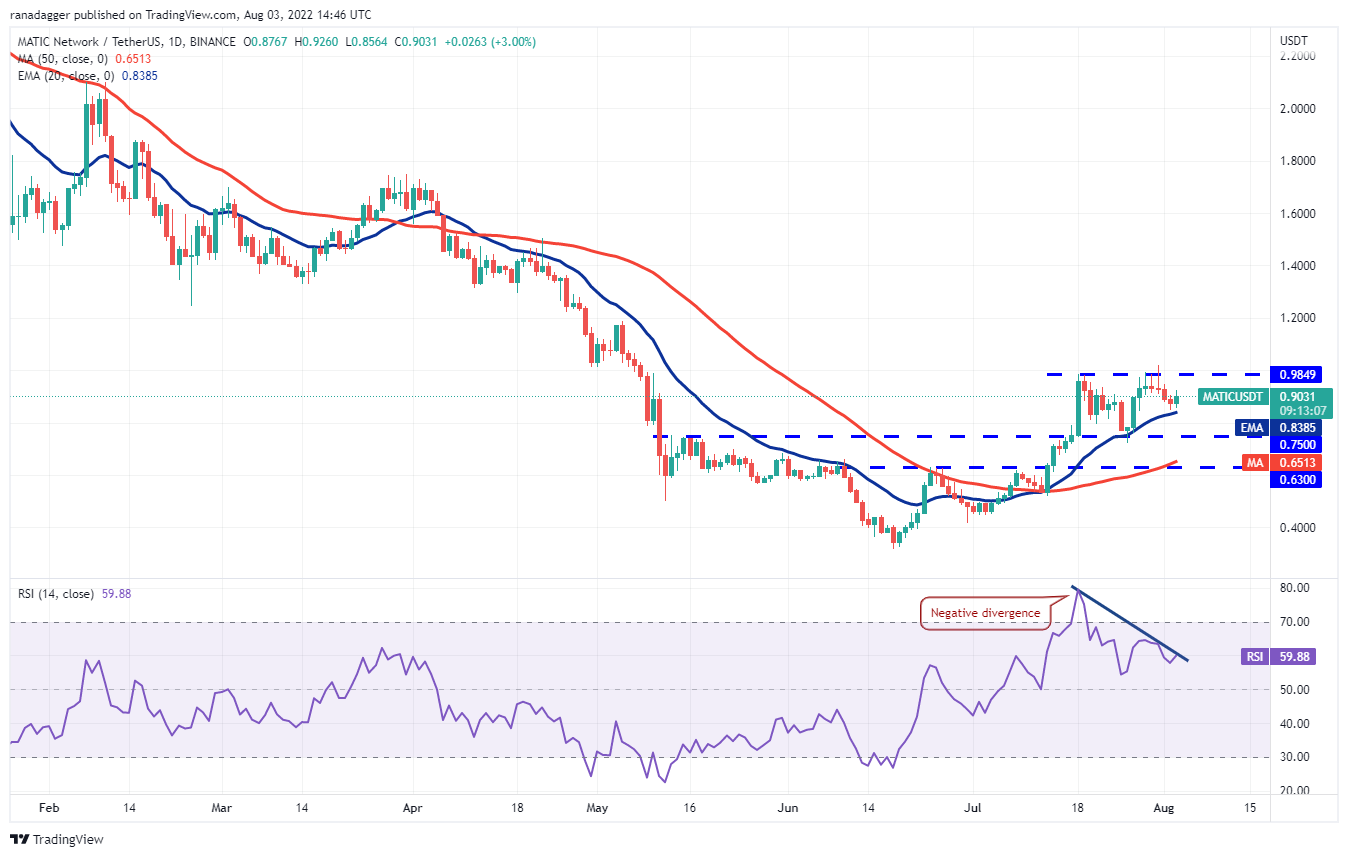Viewport: 1348px width, 857px height.
Task: Click the red MA tag on price axis
Action: [1253, 462]
